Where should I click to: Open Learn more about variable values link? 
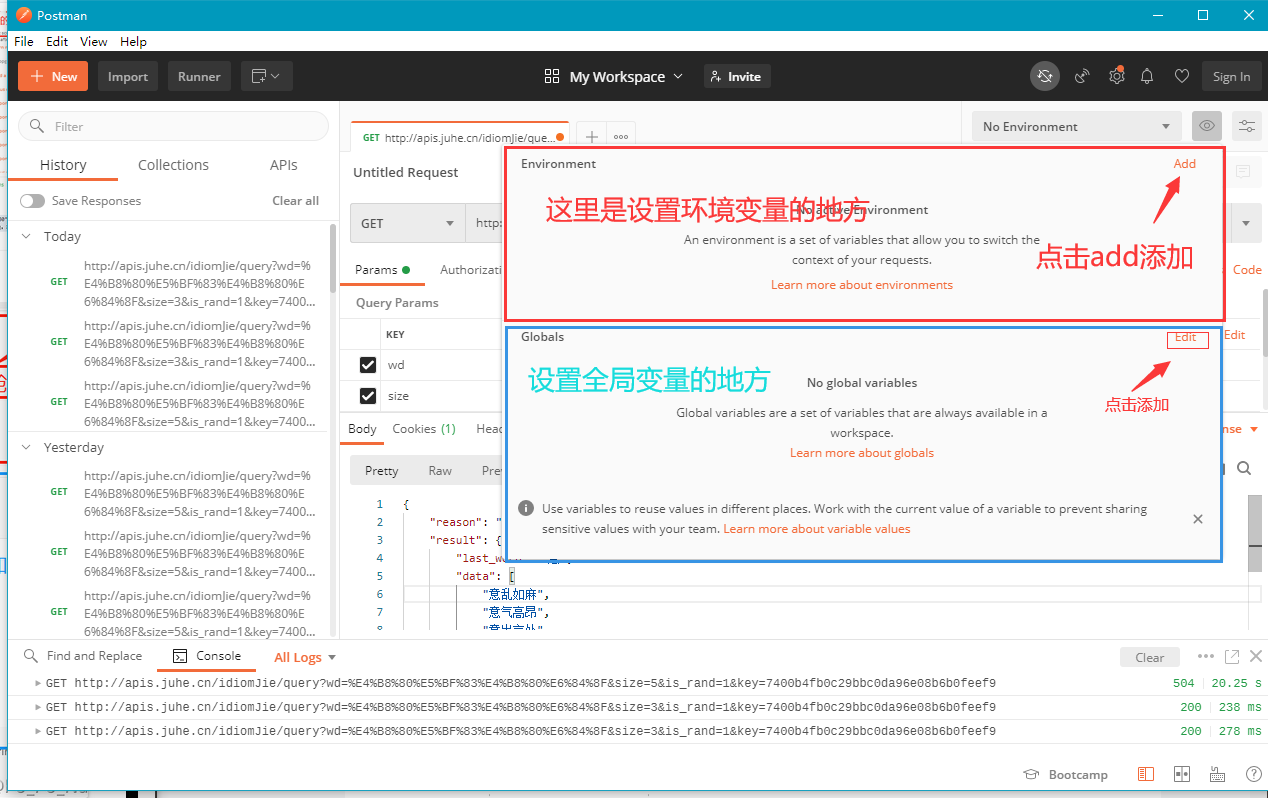(817, 529)
